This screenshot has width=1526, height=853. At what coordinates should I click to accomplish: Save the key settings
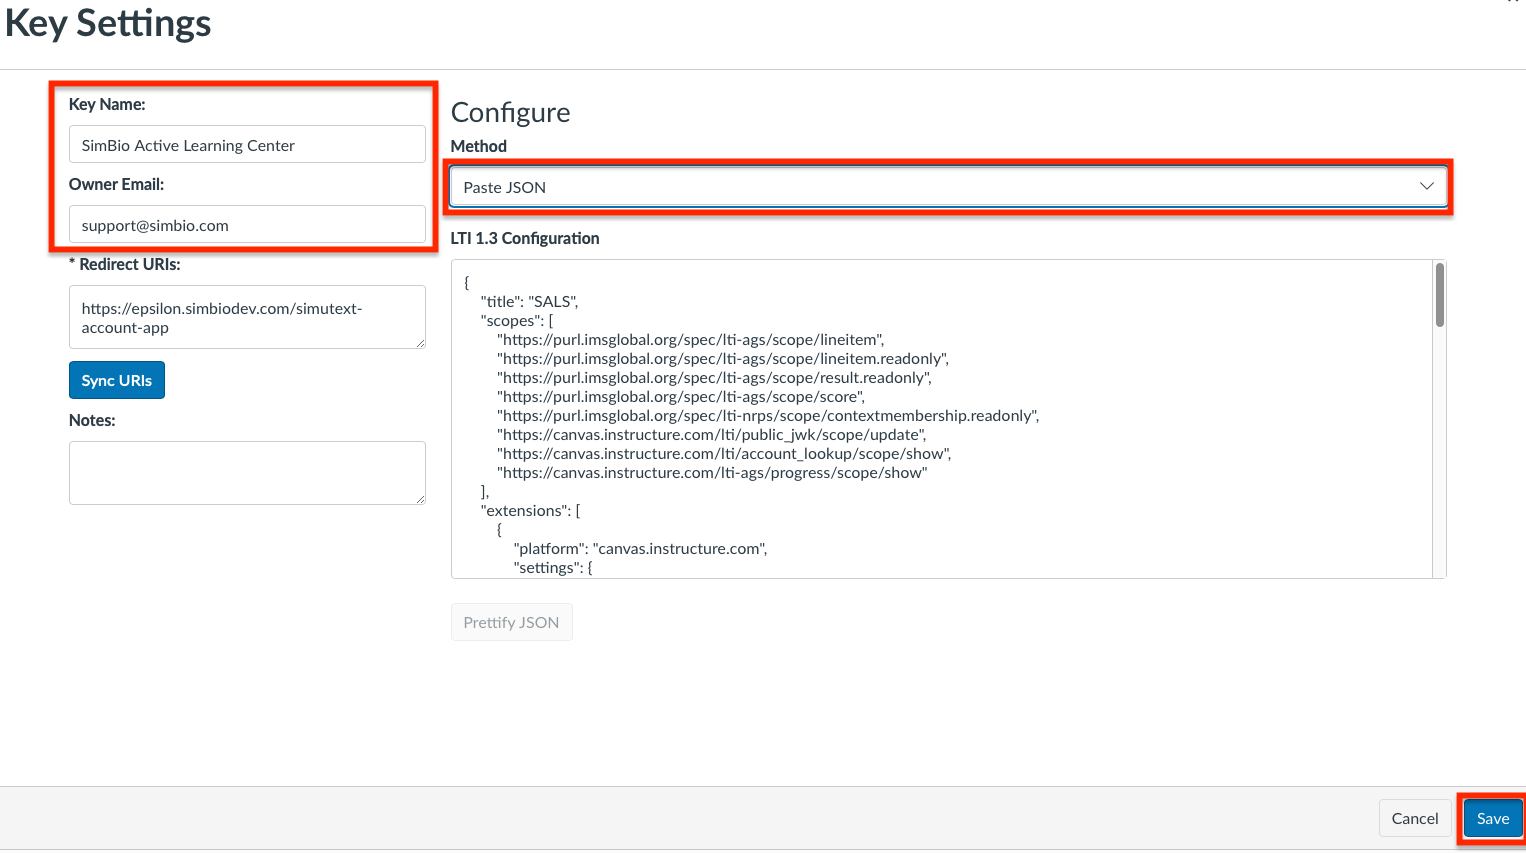[x=1492, y=818]
